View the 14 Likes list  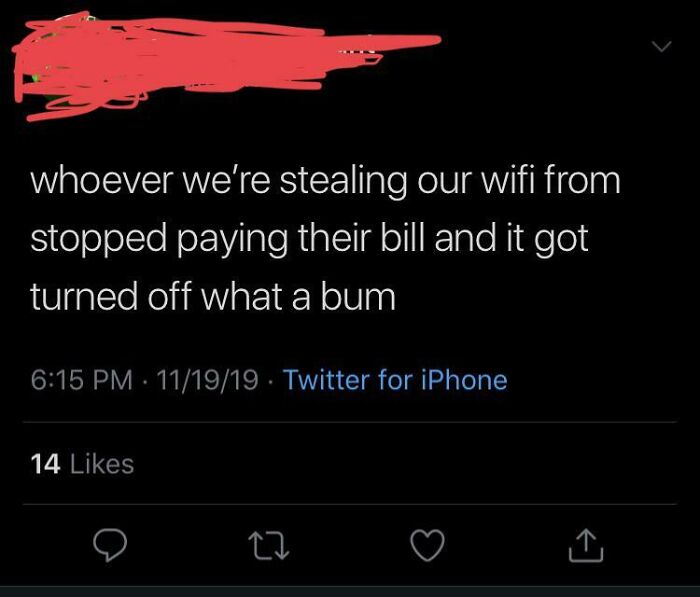[83, 464]
